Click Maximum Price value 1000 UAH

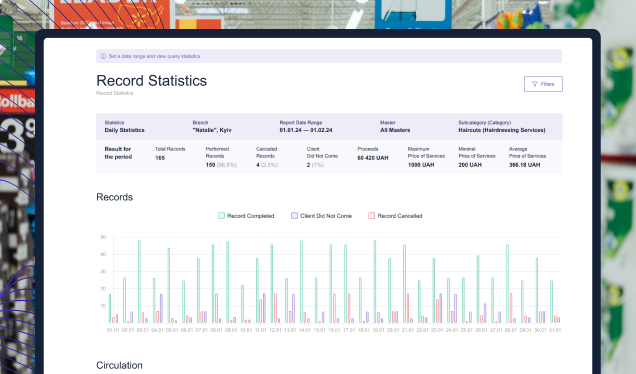[421, 165]
